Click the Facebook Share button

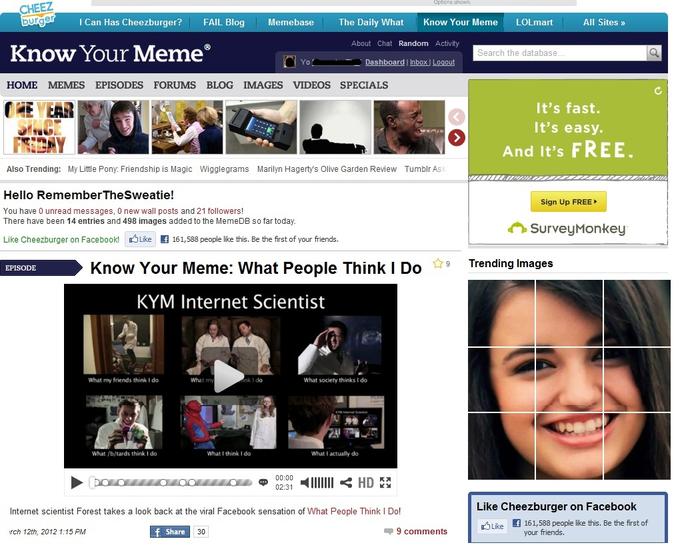[x=170, y=532]
